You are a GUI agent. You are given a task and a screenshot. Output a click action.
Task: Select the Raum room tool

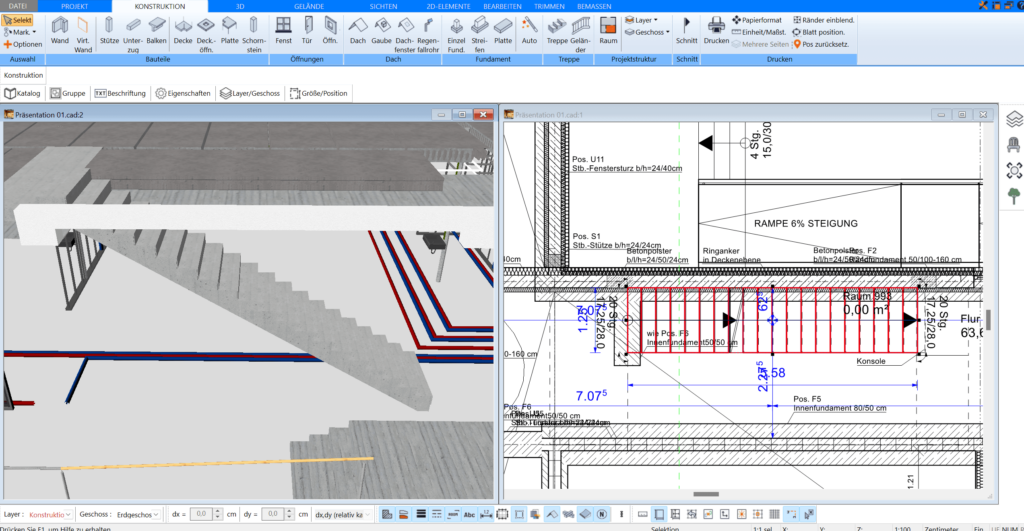click(x=608, y=29)
